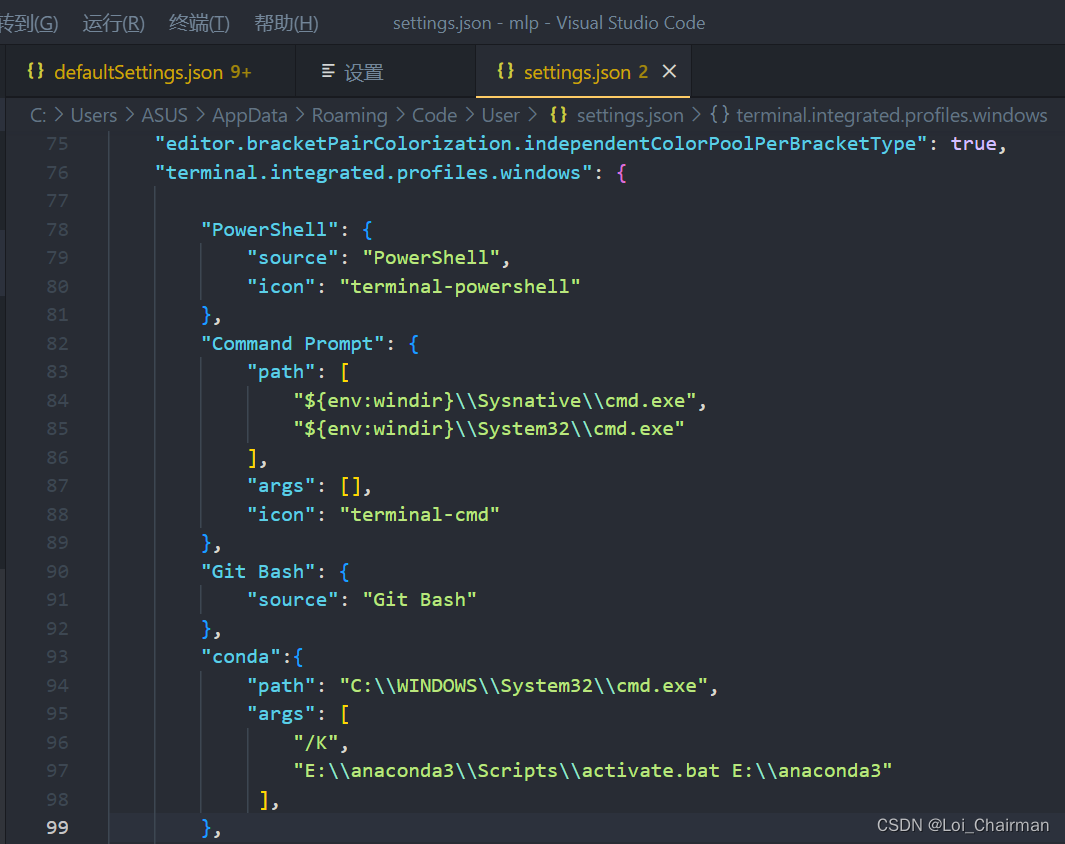The height and width of the screenshot is (844, 1065).
Task: Click the ASUS breadcrumb segment
Action: click(164, 115)
